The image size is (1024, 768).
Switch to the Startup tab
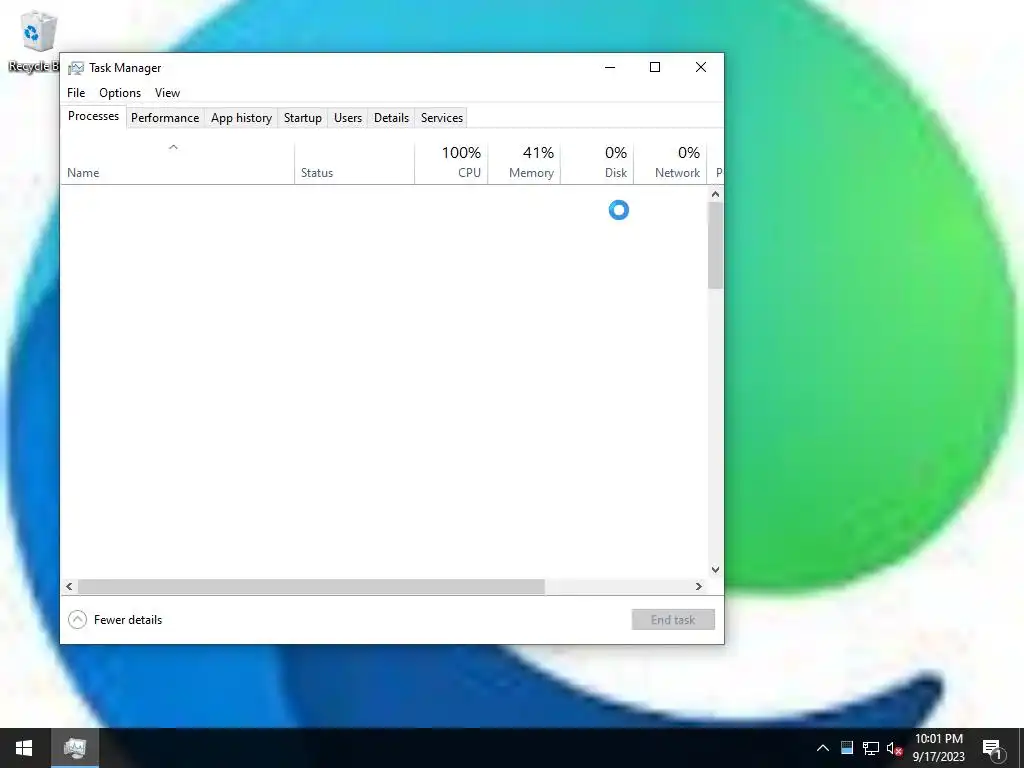tap(302, 118)
